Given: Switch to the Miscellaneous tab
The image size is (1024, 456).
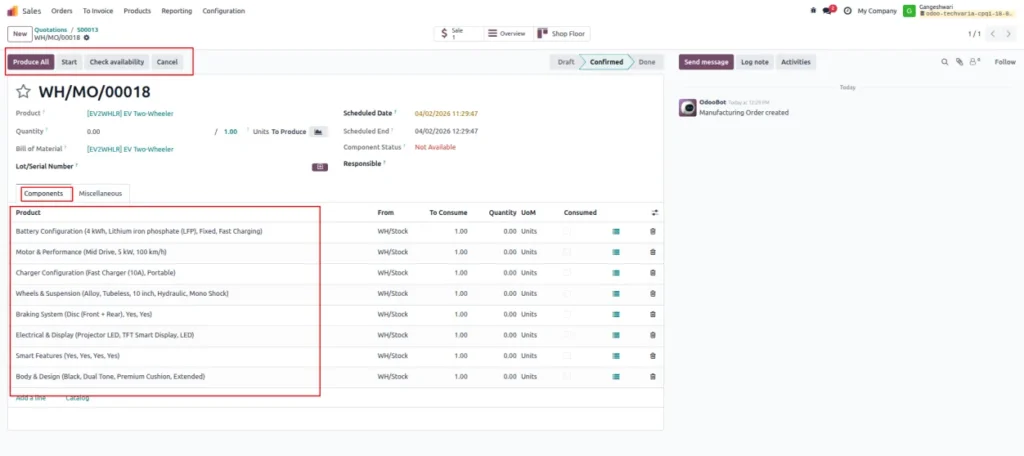Looking at the screenshot, I should coord(101,193).
